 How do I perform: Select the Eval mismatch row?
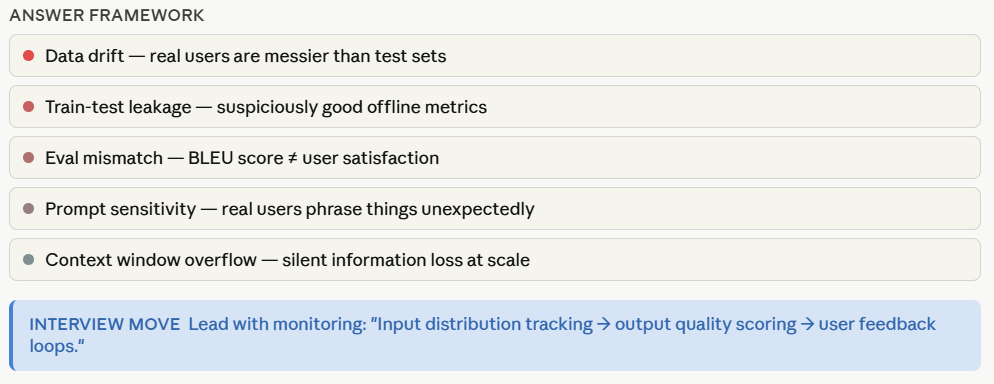pos(494,158)
